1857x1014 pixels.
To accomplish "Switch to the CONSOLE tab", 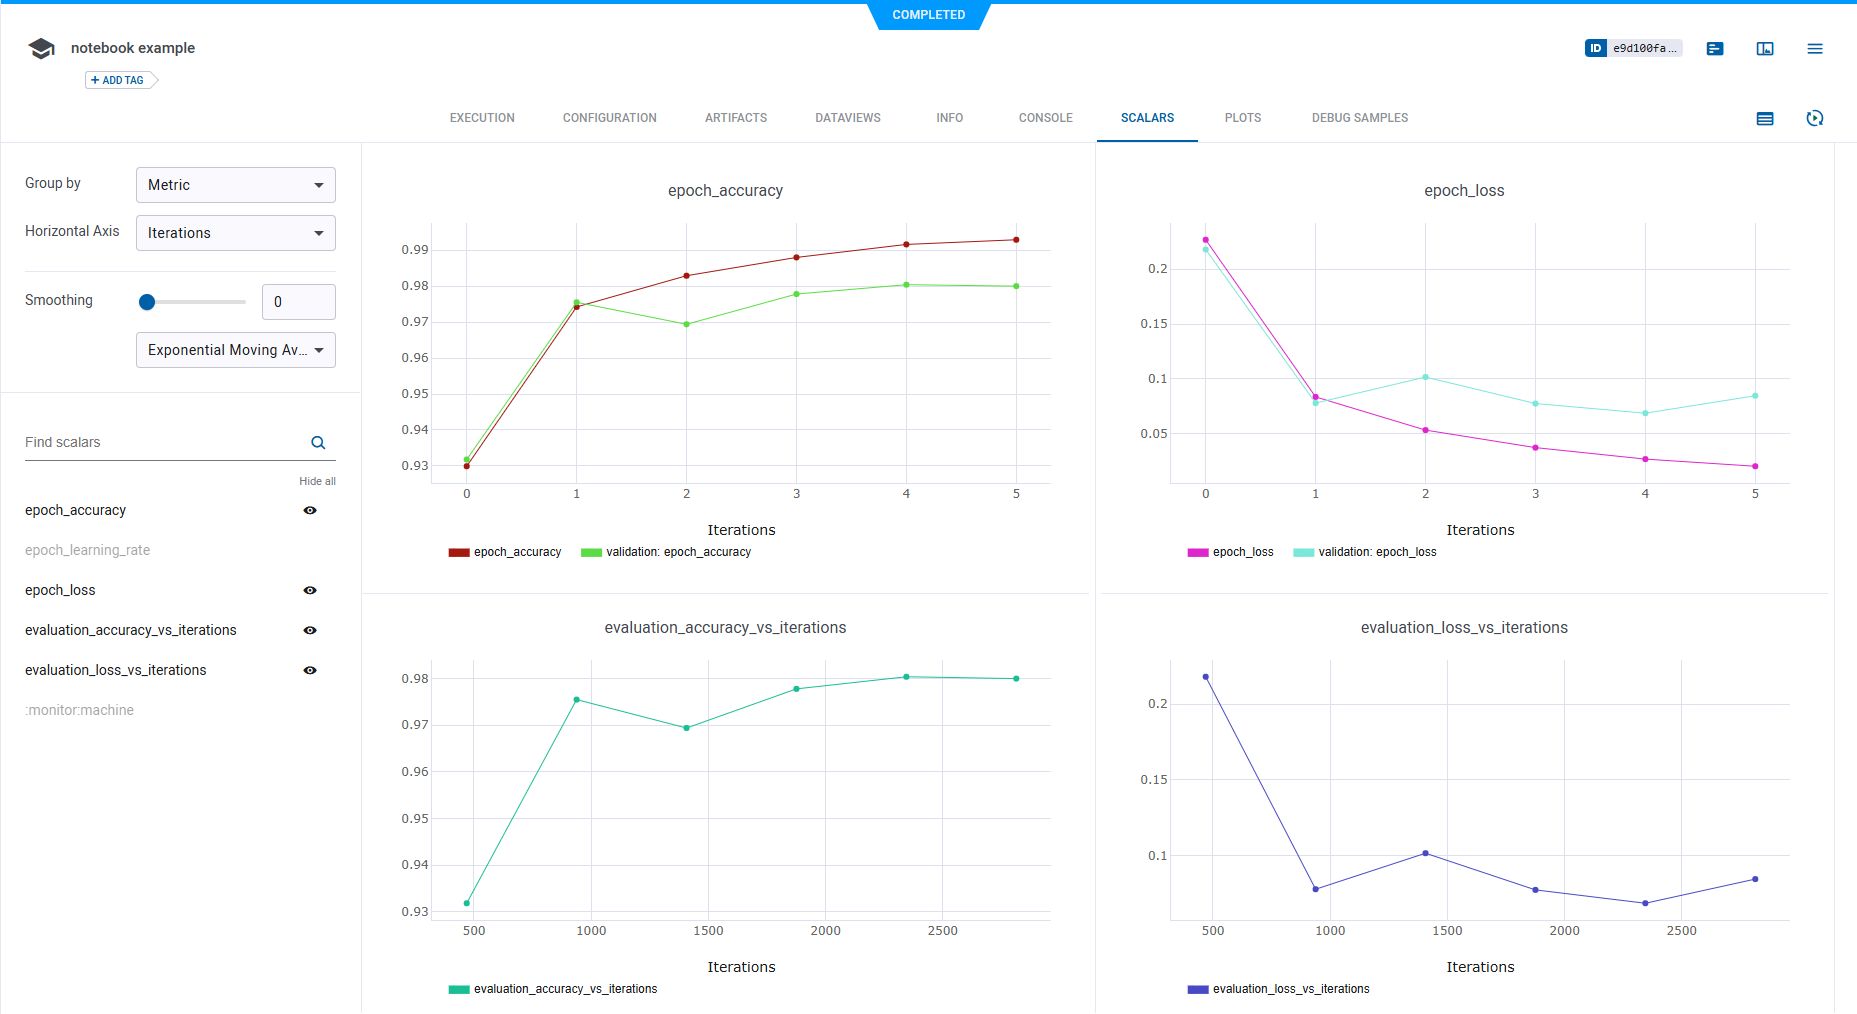I will pyautogui.click(x=1045, y=118).
